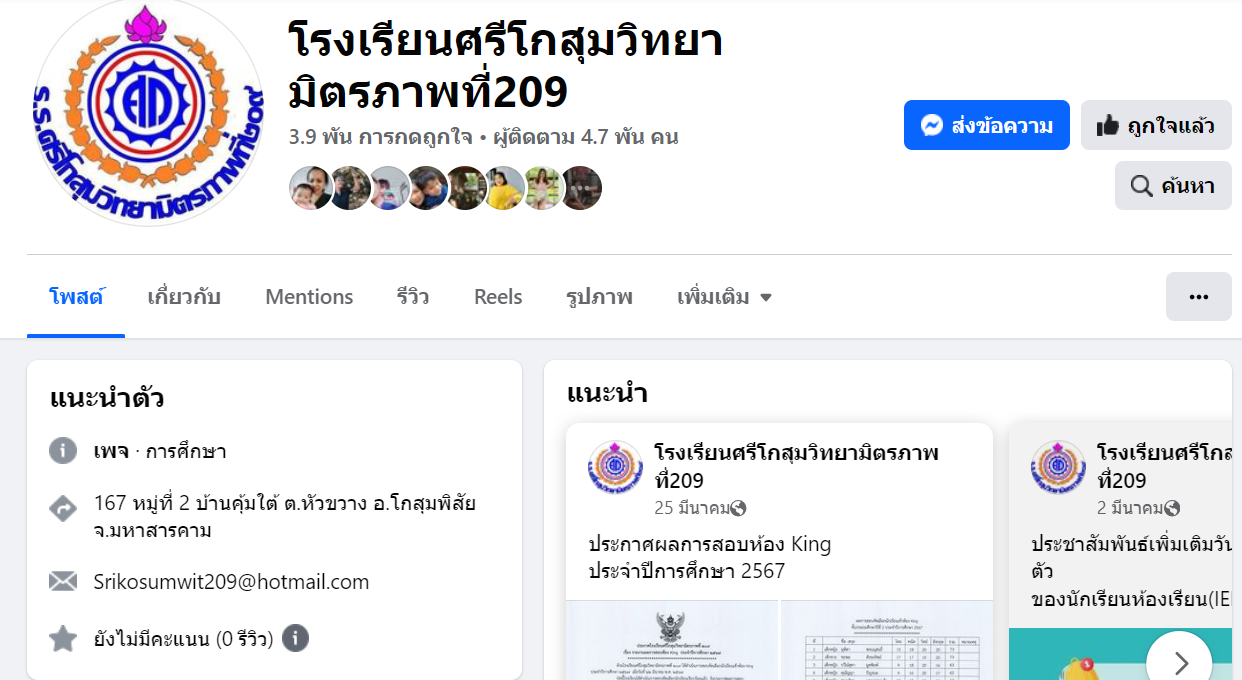Open the first follower avatar thumbnail
Viewport: 1242px width, 680px height.
coord(310,188)
